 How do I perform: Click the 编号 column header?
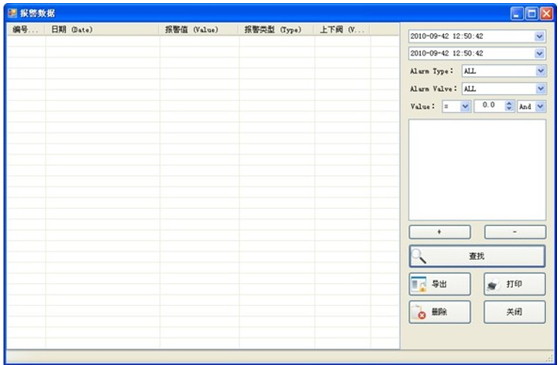(26, 30)
